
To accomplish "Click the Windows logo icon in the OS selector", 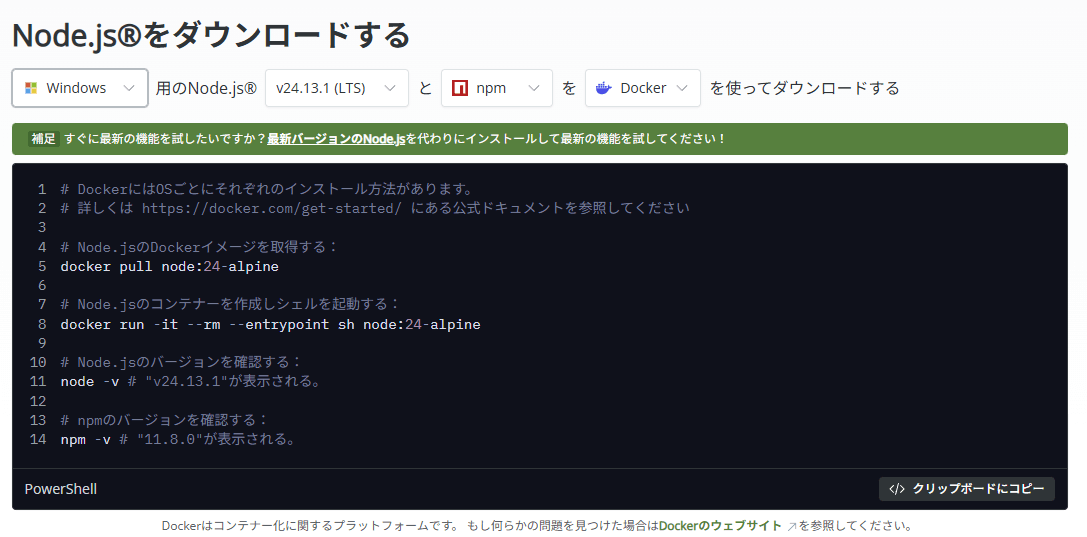I will (31, 88).
